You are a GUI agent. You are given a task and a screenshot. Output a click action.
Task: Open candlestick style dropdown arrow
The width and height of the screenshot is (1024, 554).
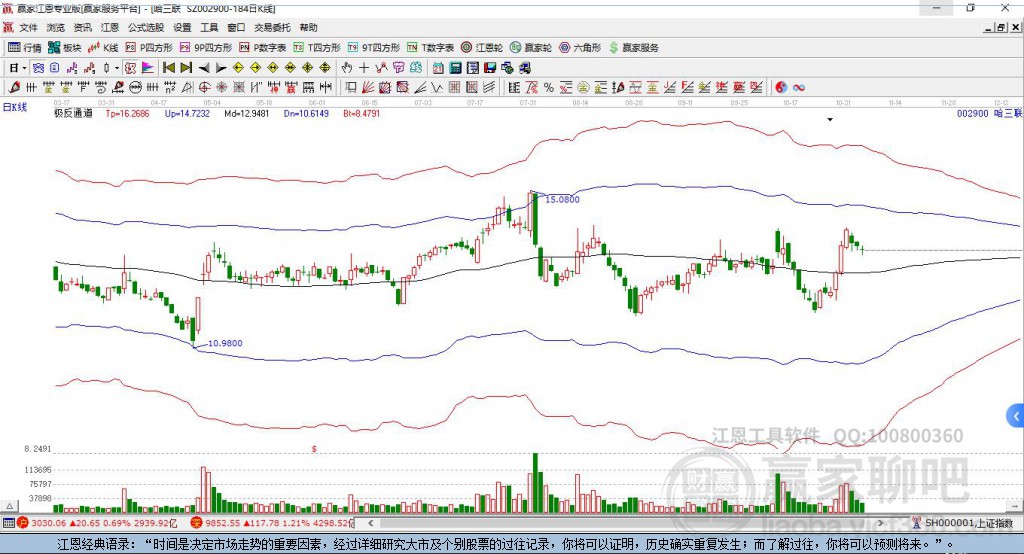[x=117, y=68]
